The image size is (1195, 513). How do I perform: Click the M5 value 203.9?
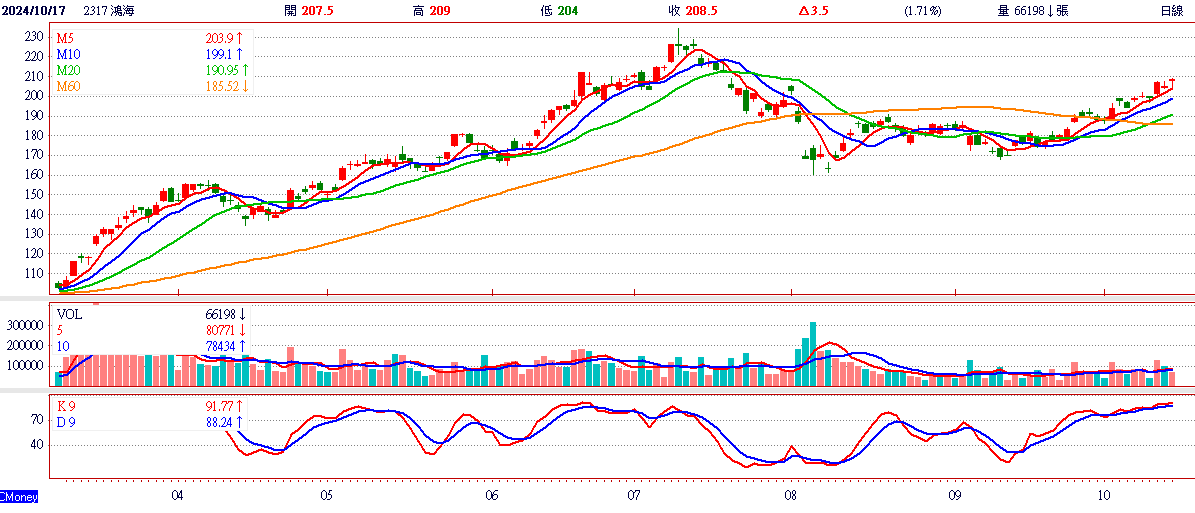click(x=218, y=38)
